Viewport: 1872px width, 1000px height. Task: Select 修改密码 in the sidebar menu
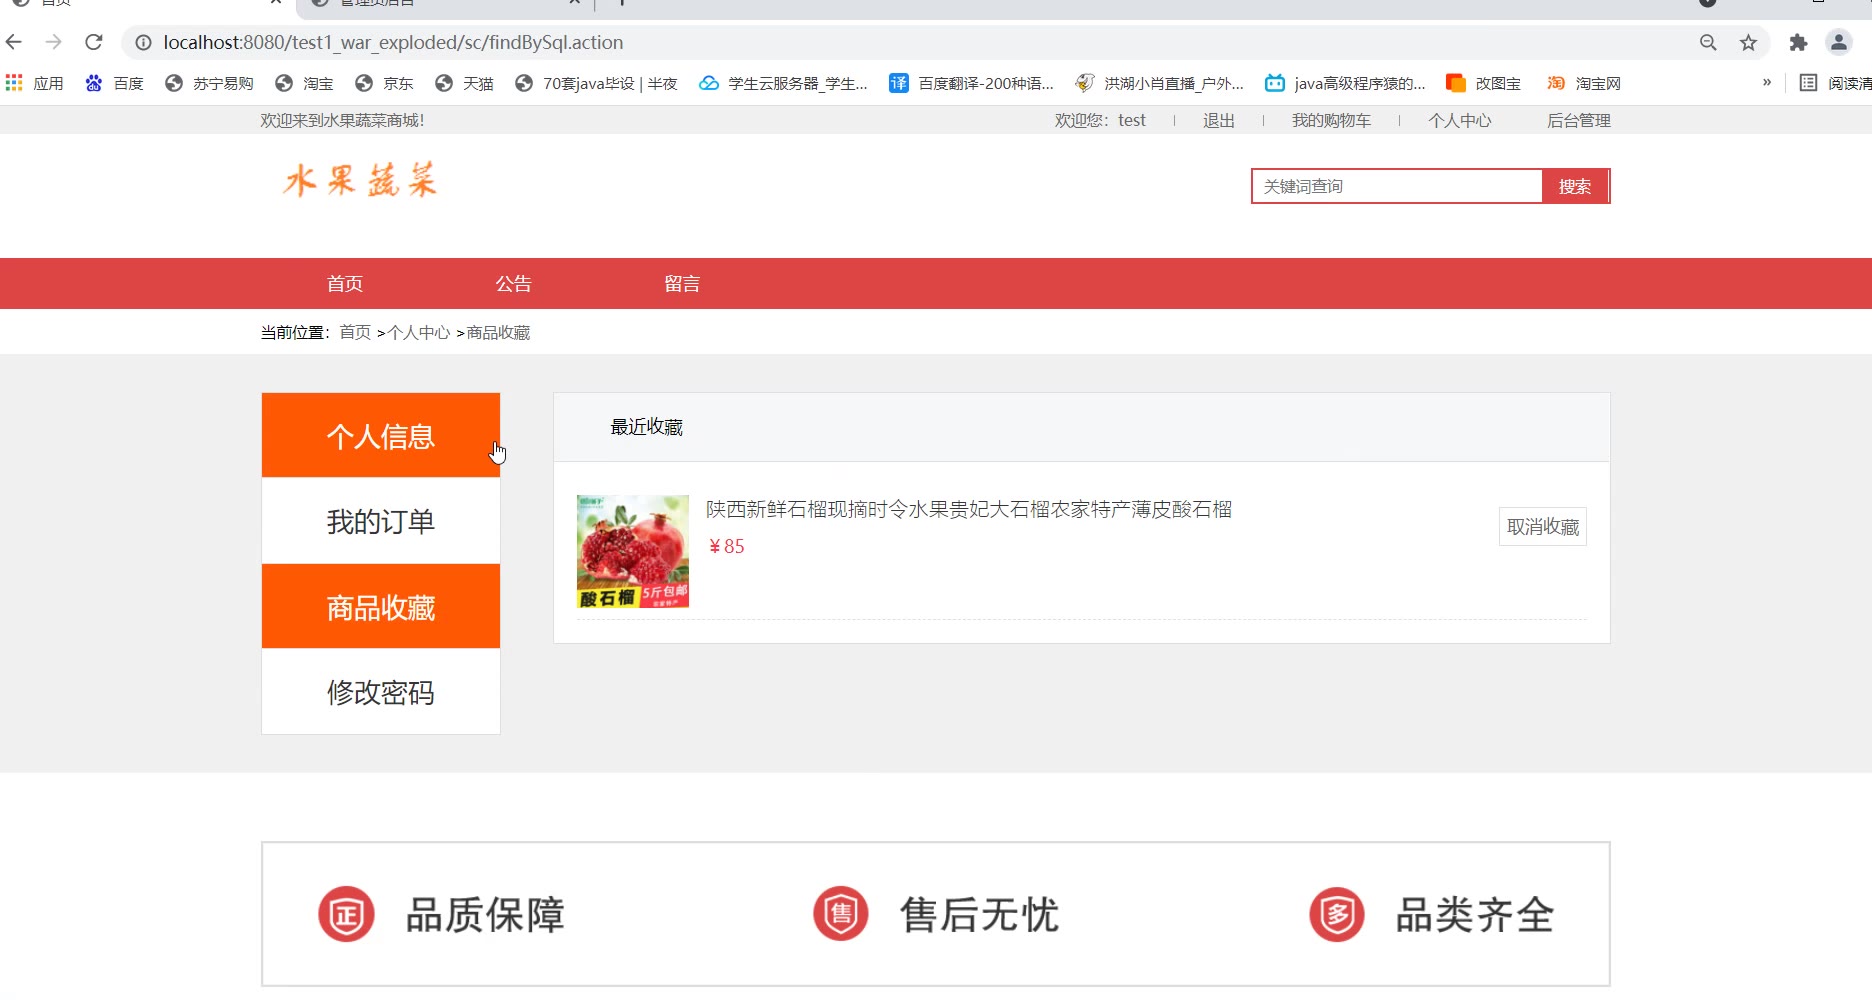tap(381, 692)
